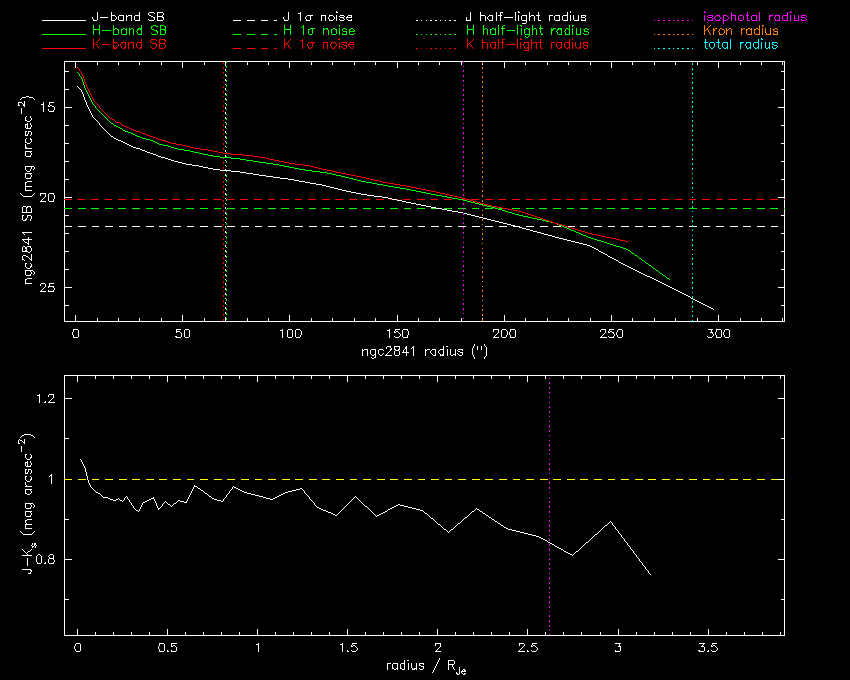Click the orange Kron radius vertical line
Screen dimensions: 850x680
point(482,150)
